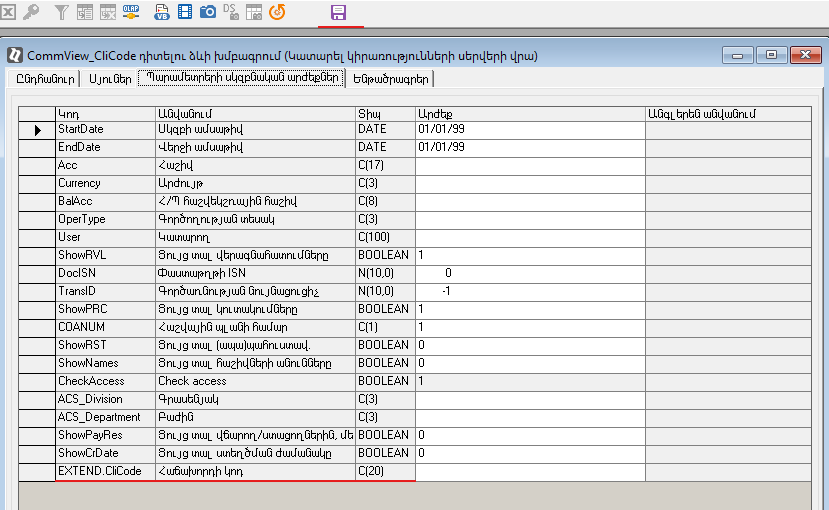Open the VB script icon
The width and height of the screenshot is (829, 510).
(x=161, y=12)
